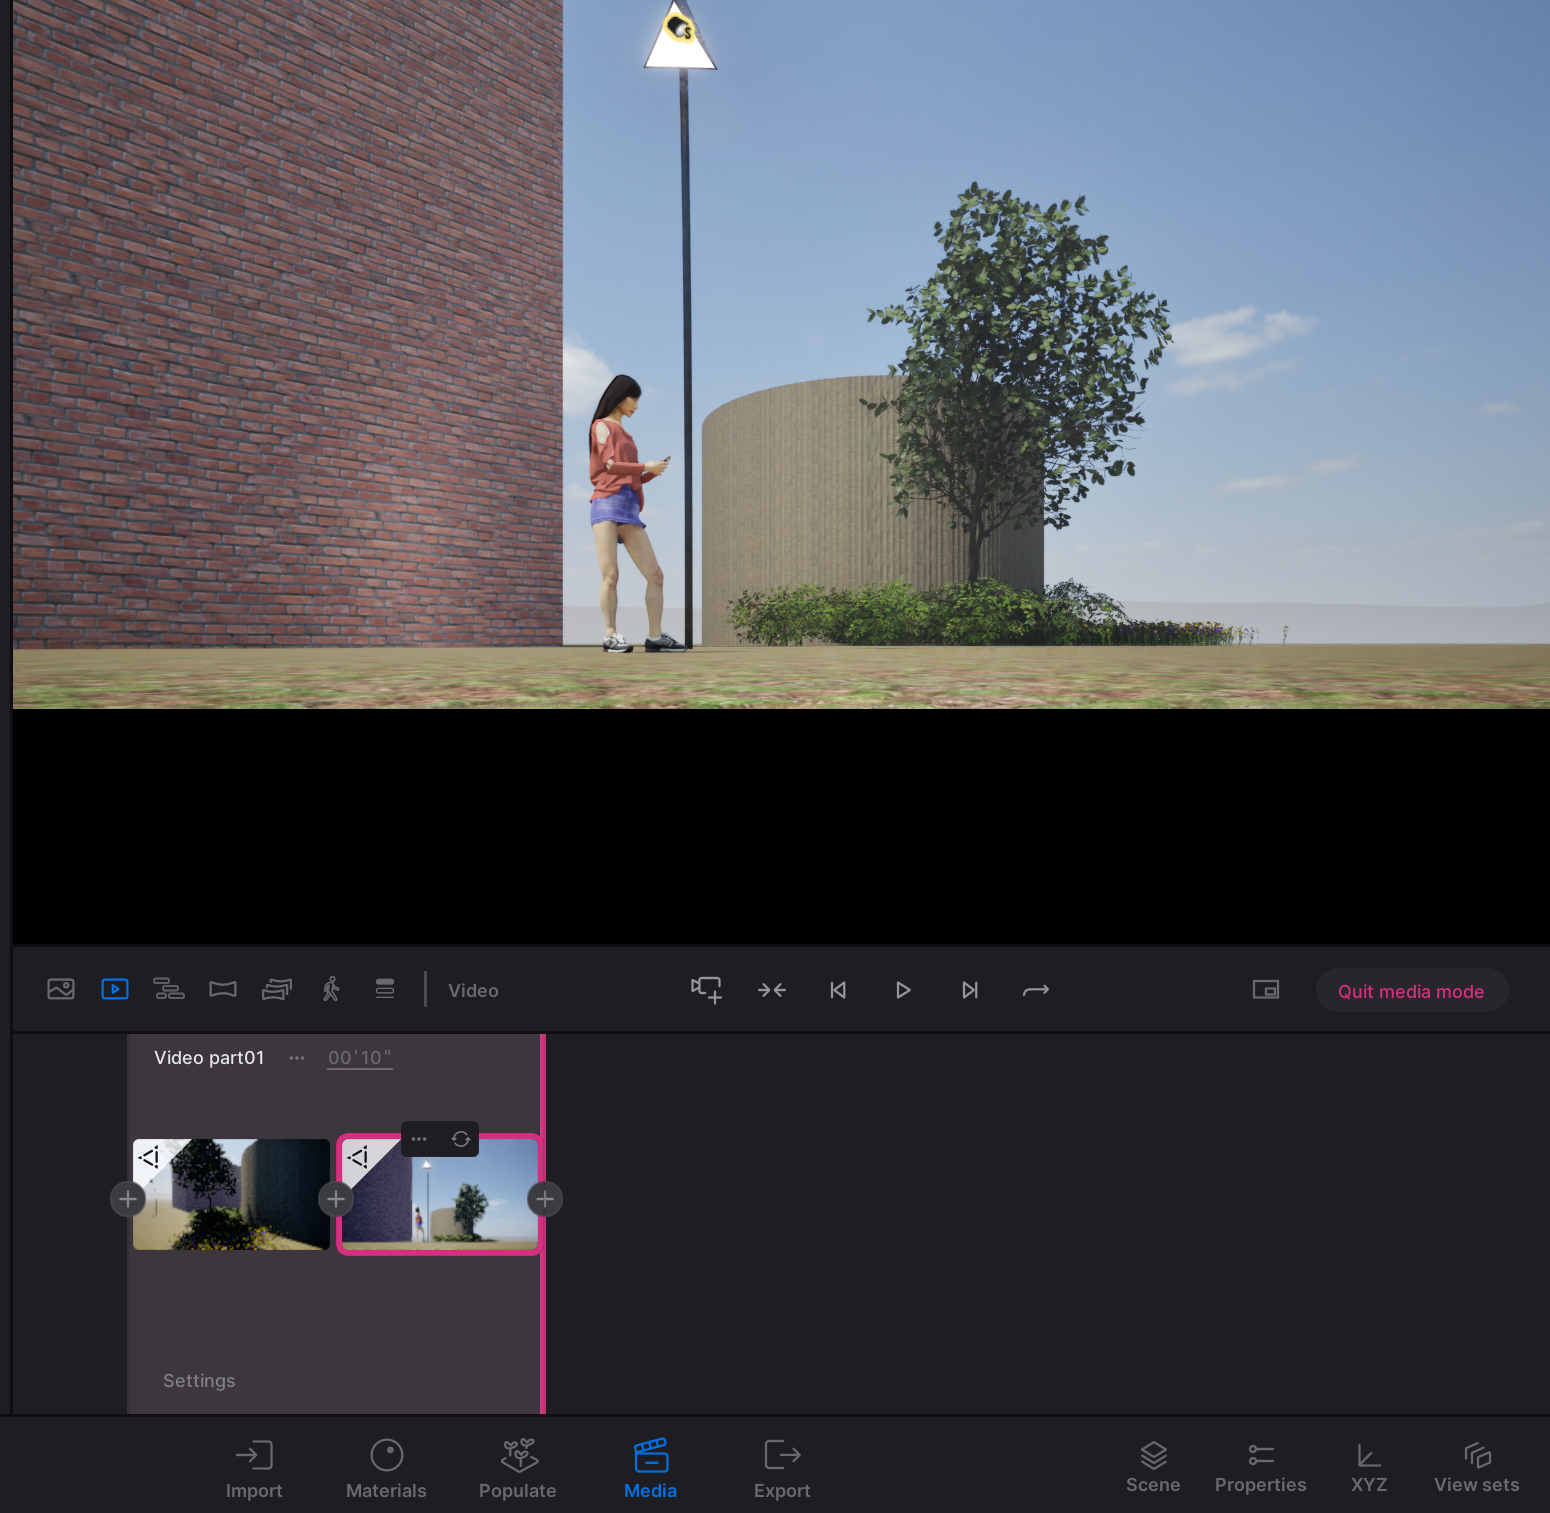Open selected keyframe's three-dot options

coord(419,1139)
